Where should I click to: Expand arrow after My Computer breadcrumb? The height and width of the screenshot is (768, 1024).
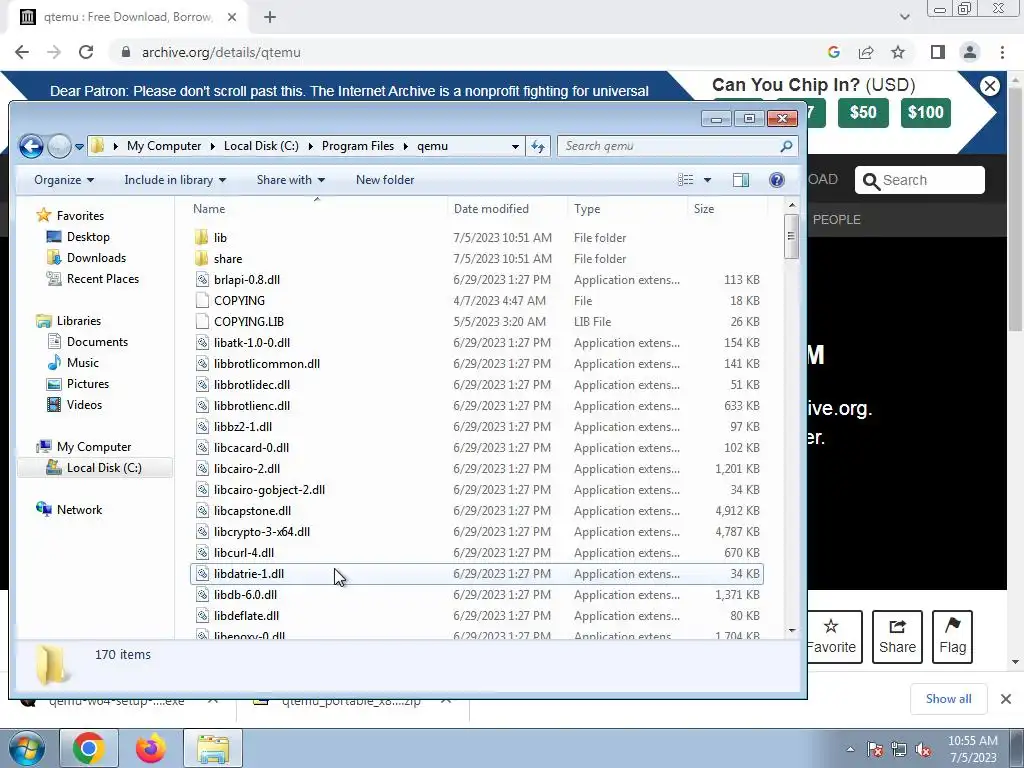point(213,146)
